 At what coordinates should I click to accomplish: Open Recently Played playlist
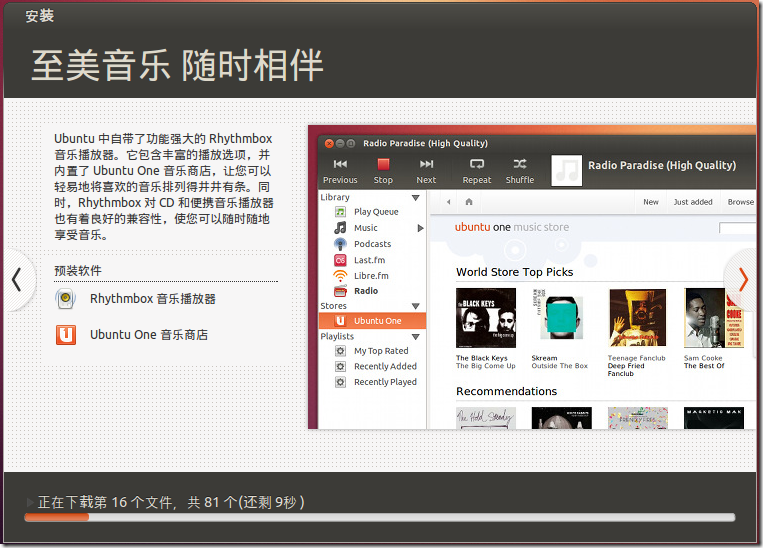(x=385, y=382)
